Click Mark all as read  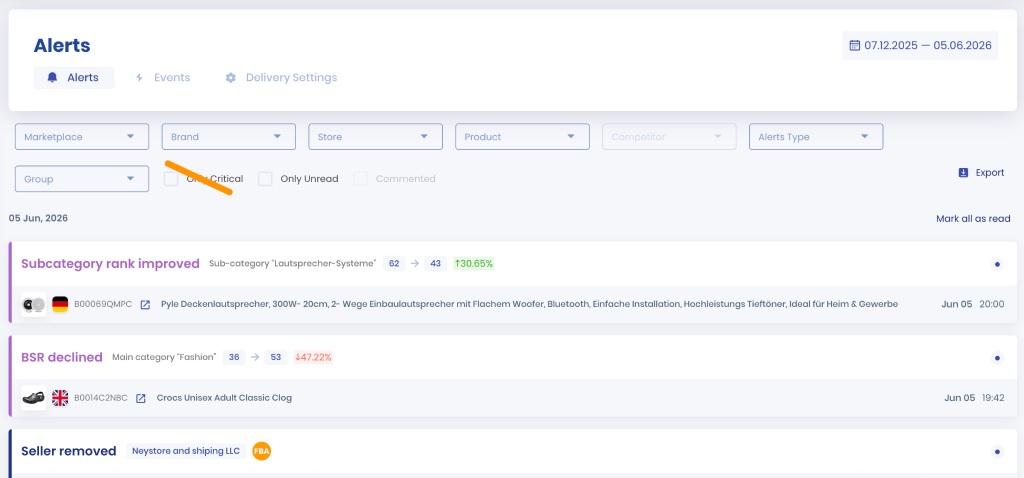[x=973, y=219]
